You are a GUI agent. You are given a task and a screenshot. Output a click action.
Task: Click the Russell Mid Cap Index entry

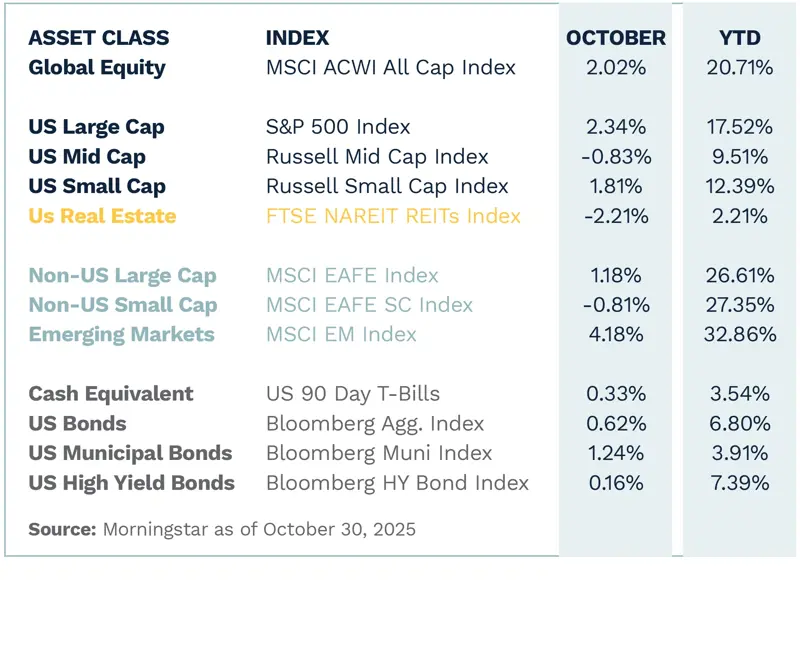(377, 157)
